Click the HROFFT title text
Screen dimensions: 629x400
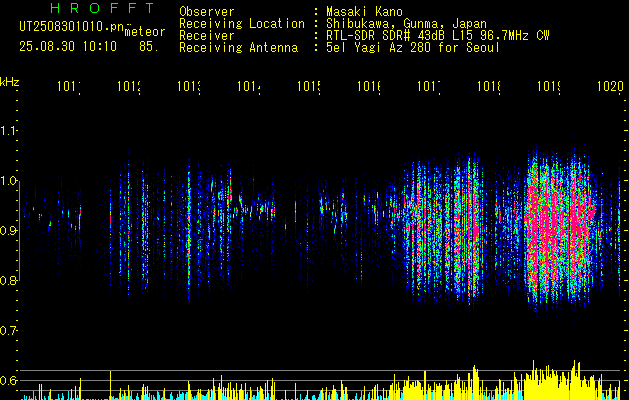(x=102, y=8)
